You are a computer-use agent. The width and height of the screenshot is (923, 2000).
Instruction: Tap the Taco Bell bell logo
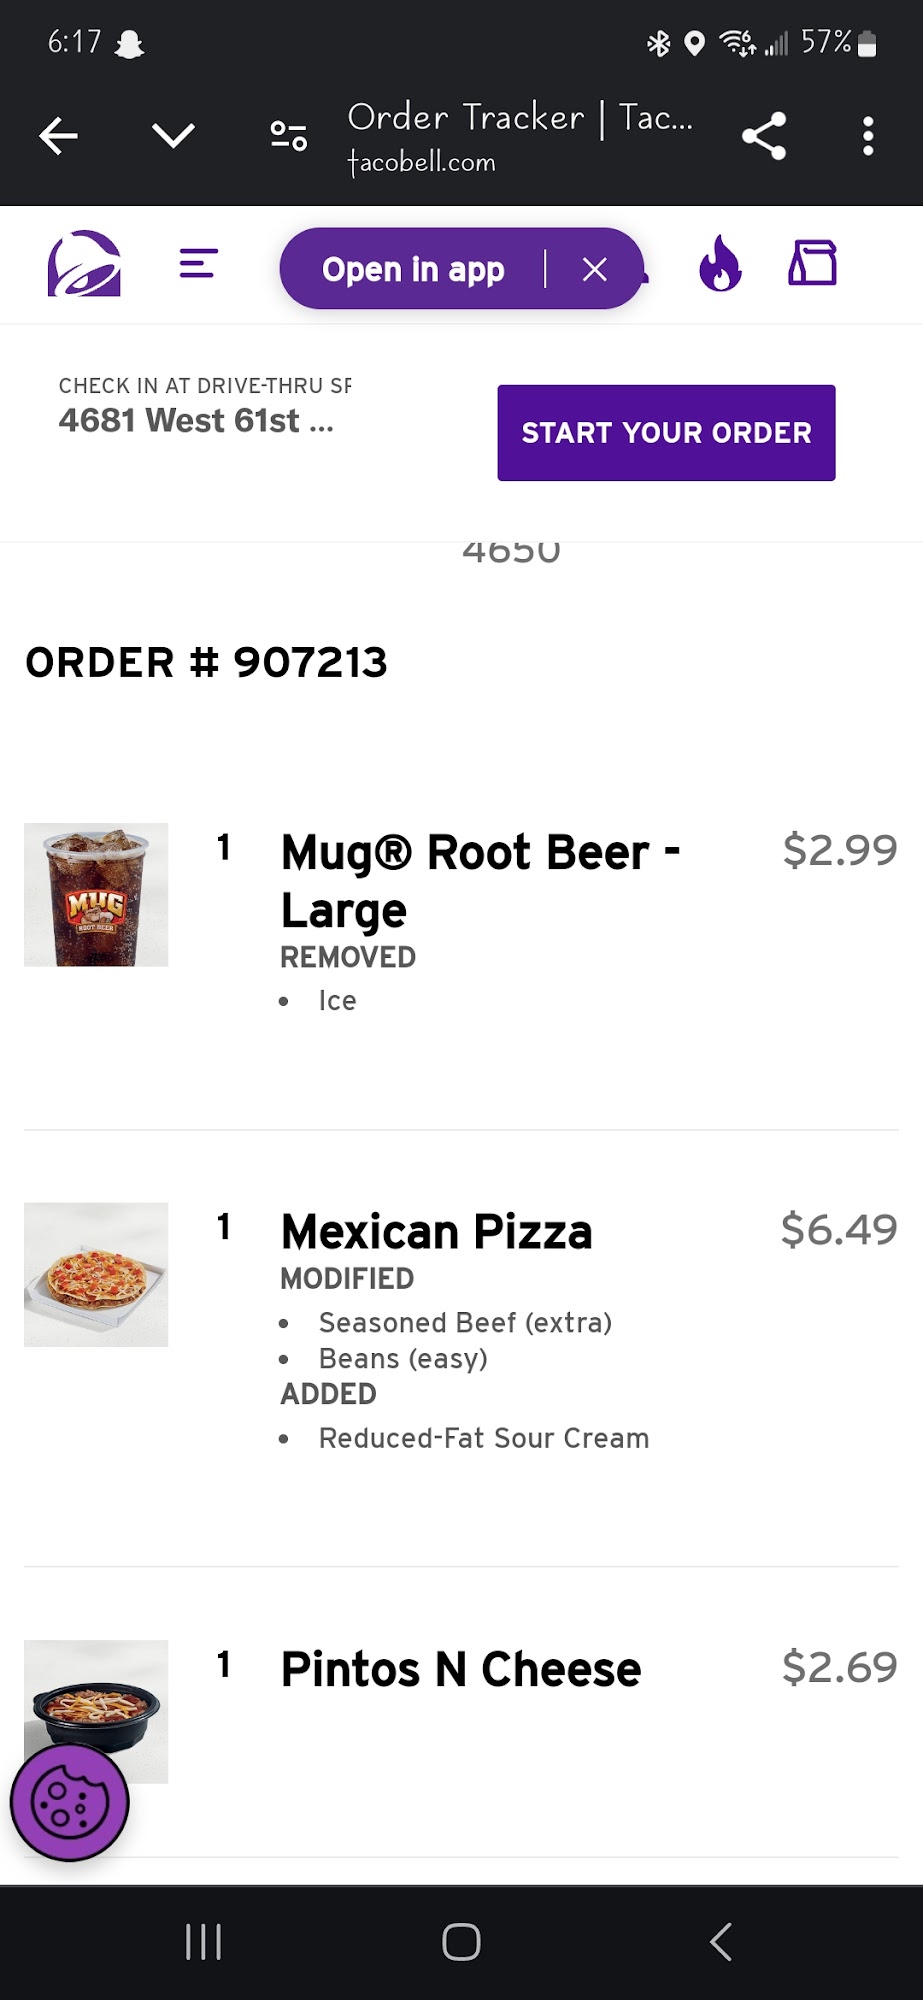click(x=84, y=265)
